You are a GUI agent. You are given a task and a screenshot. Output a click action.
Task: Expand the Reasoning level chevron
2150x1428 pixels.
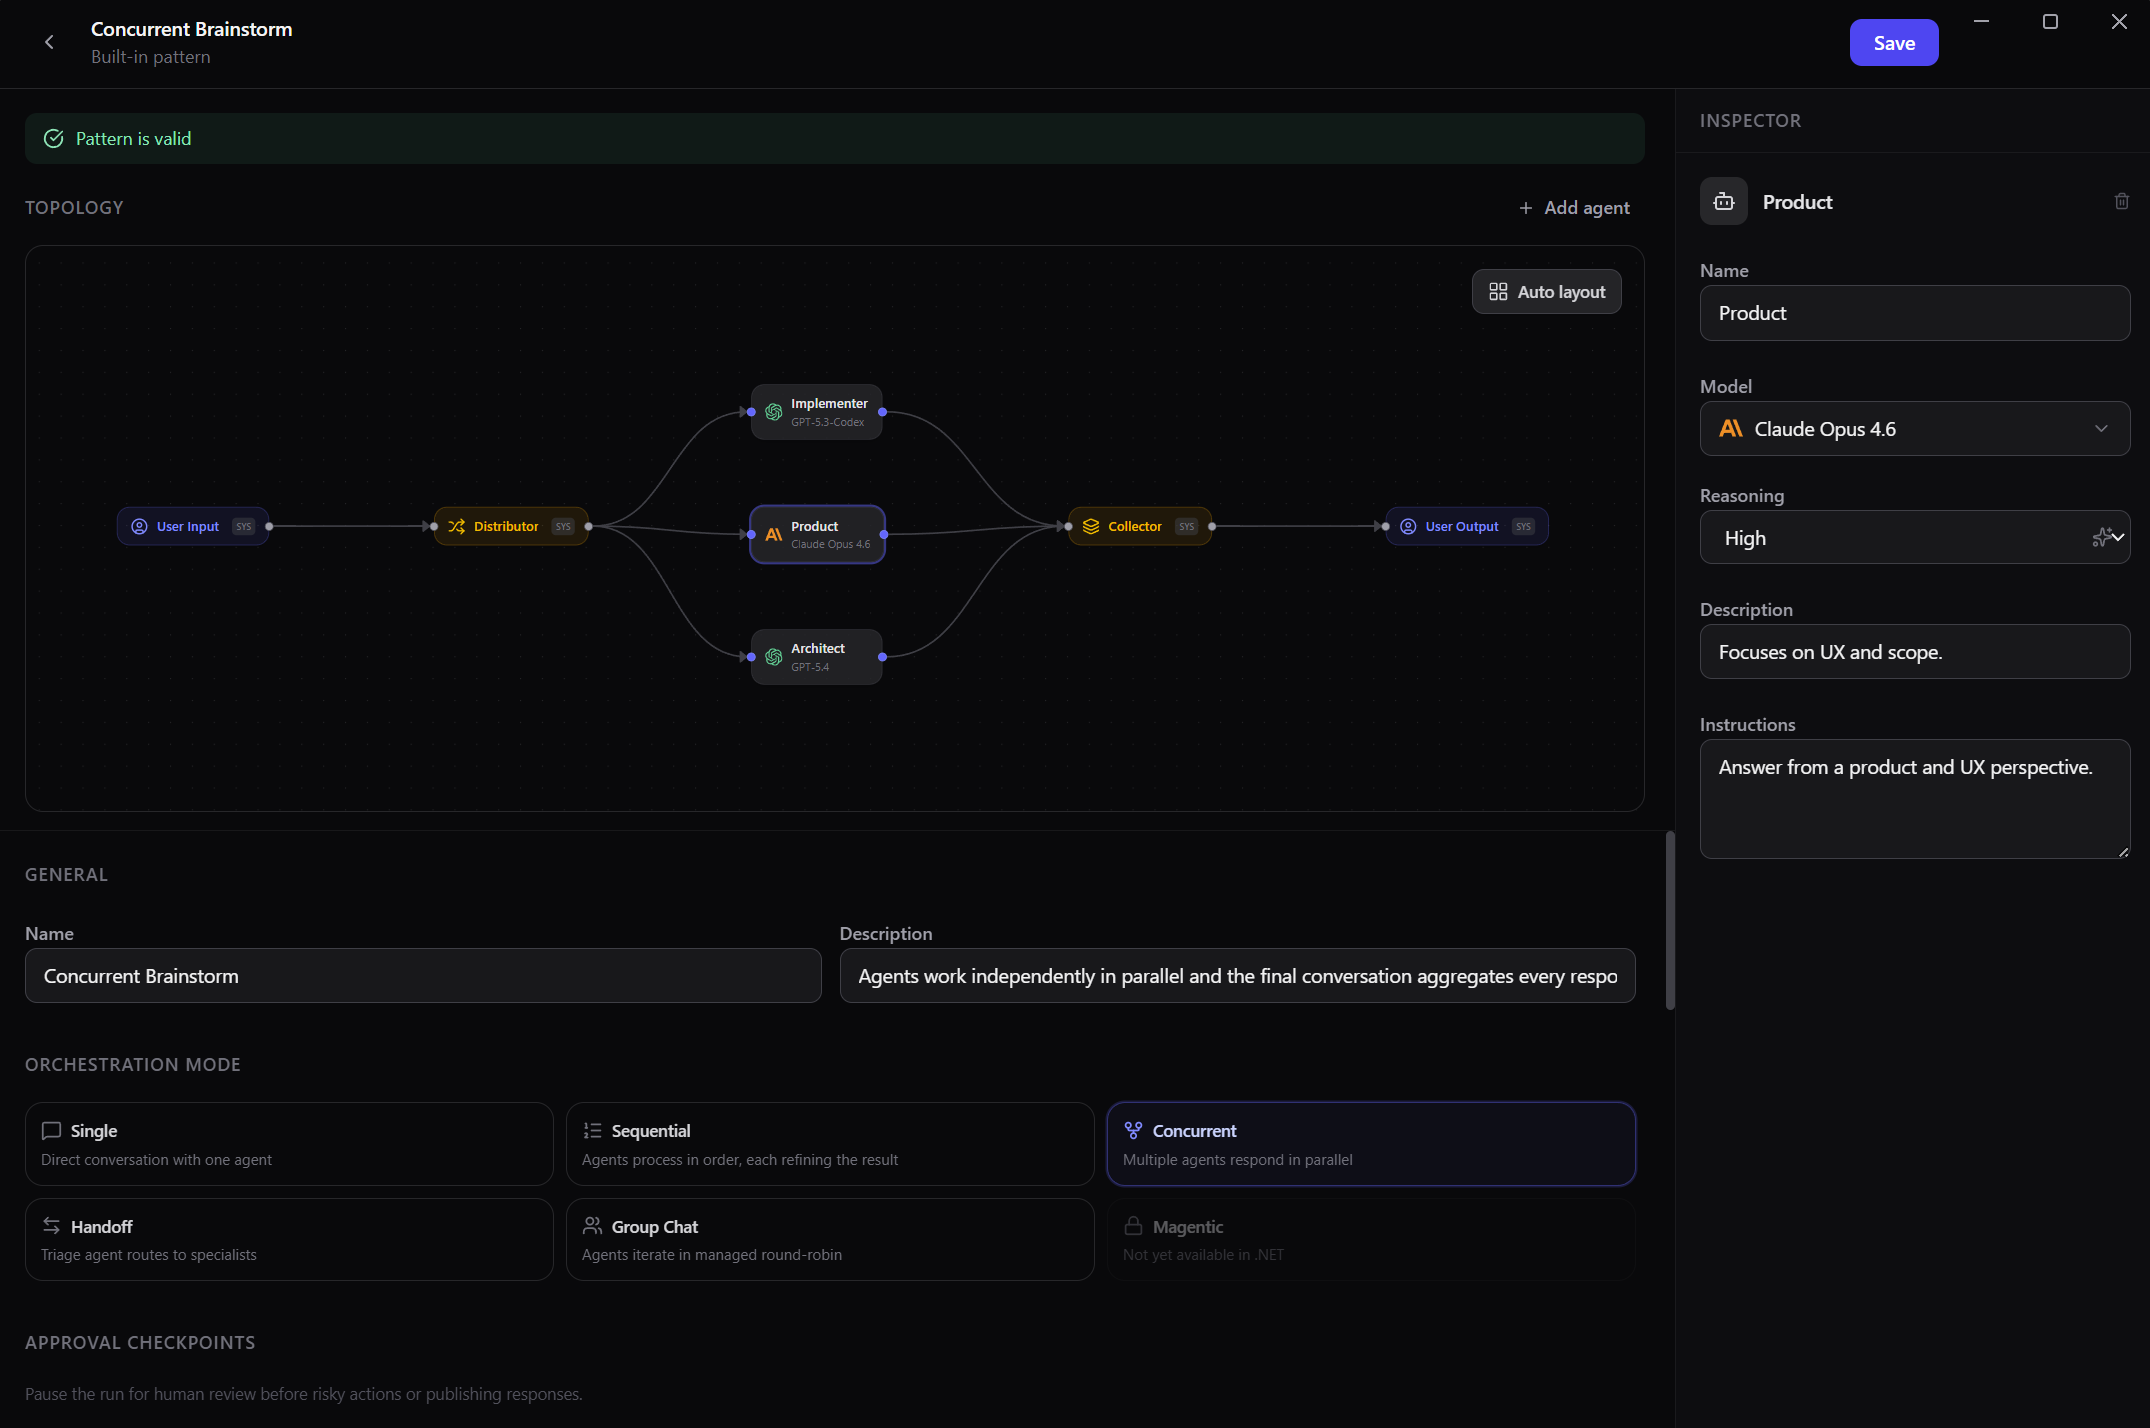pyautogui.click(x=2117, y=538)
